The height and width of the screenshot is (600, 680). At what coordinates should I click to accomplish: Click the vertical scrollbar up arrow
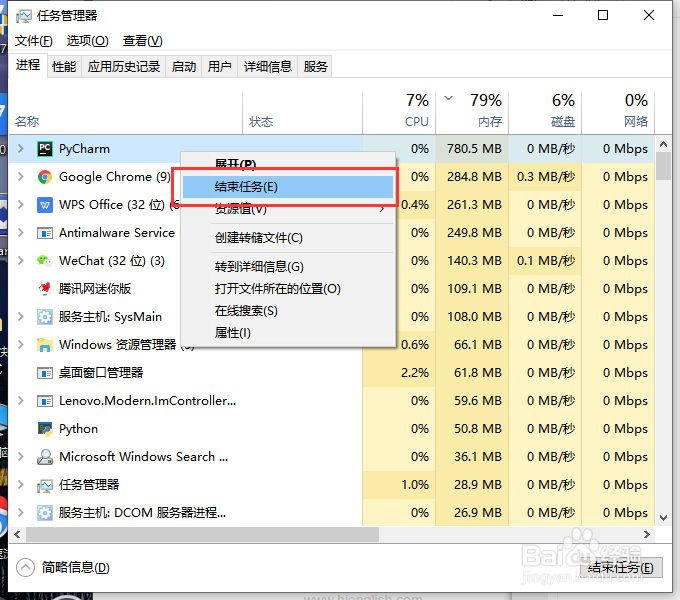[x=664, y=144]
